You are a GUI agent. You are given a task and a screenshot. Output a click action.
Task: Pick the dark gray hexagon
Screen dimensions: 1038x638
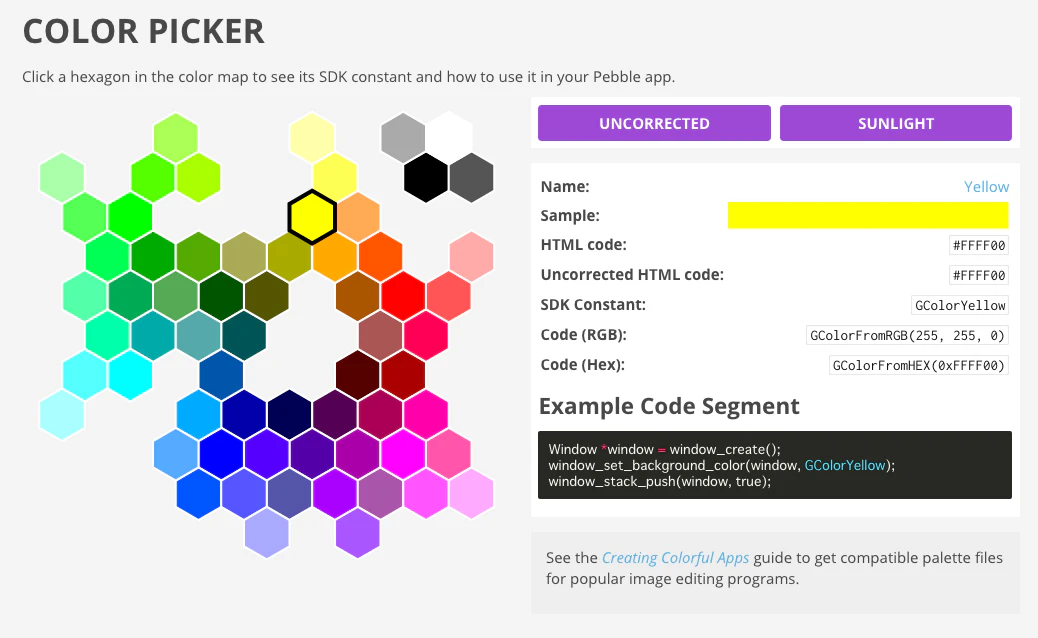click(471, 177)
